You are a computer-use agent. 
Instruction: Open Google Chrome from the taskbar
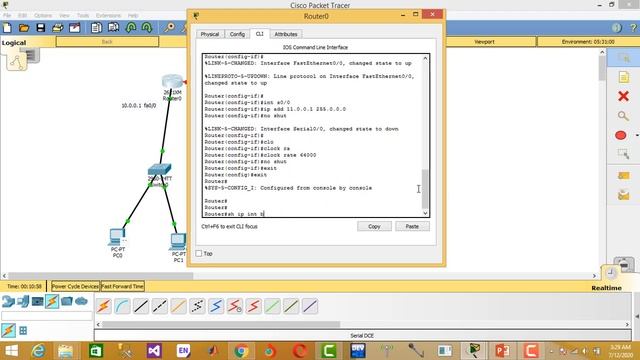click(x=241, y=351)
